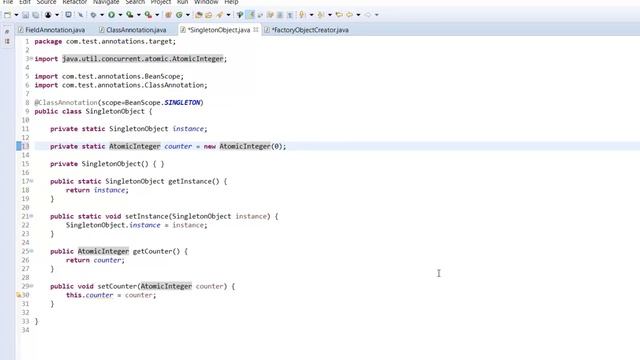Open the console monitor toolbar icon
The width and height of the screenshot is (640, 360).
coord(68,15)
